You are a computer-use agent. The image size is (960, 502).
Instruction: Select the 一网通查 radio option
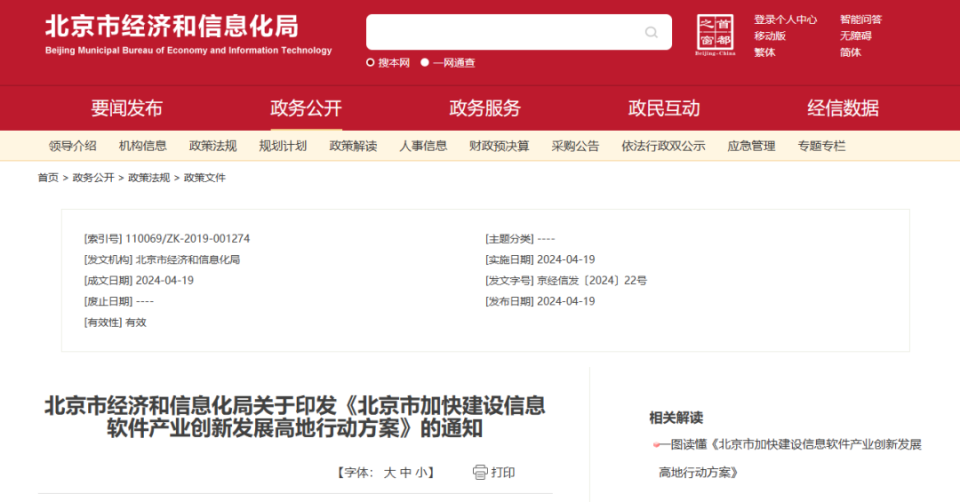tap(424, 62)
